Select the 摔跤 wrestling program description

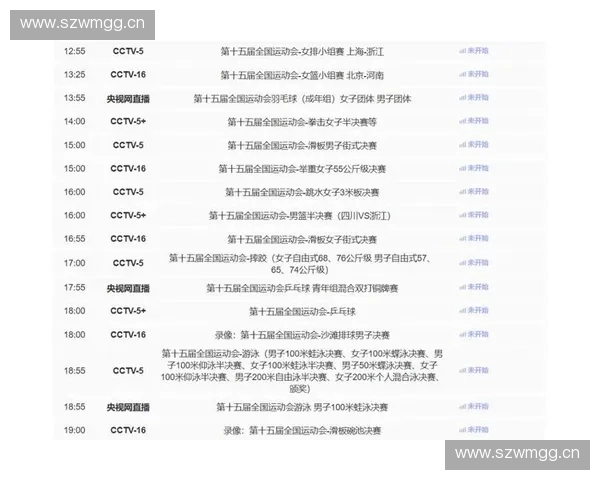pos(300,264)
